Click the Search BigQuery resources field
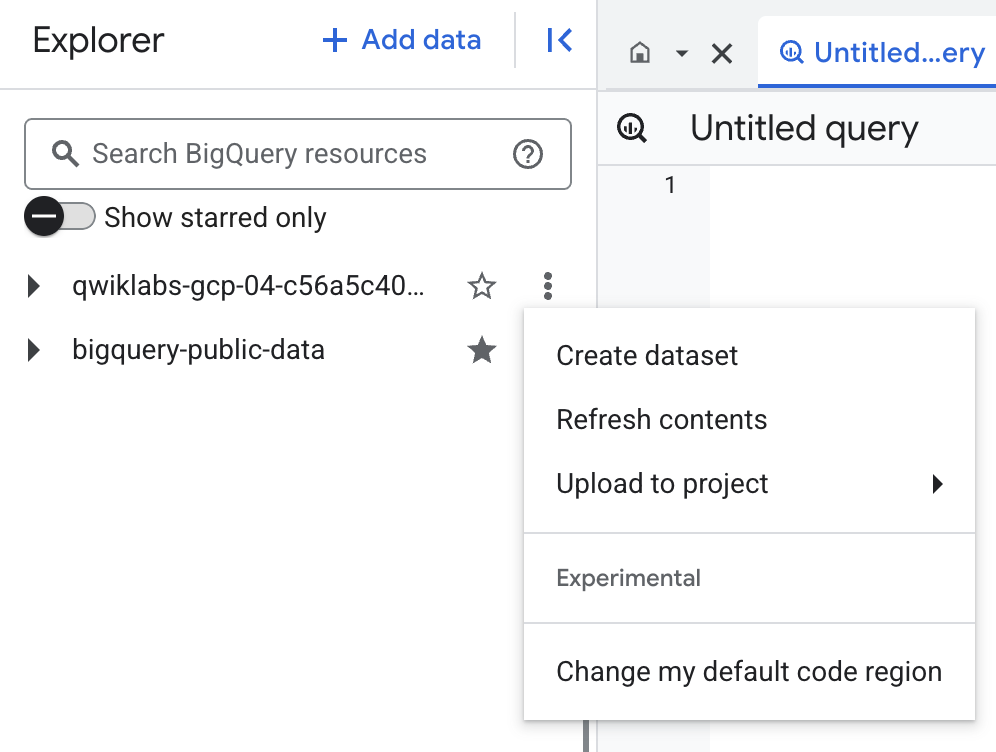The height and width of the screenshot is (752, 996). [x=298, y=154]
